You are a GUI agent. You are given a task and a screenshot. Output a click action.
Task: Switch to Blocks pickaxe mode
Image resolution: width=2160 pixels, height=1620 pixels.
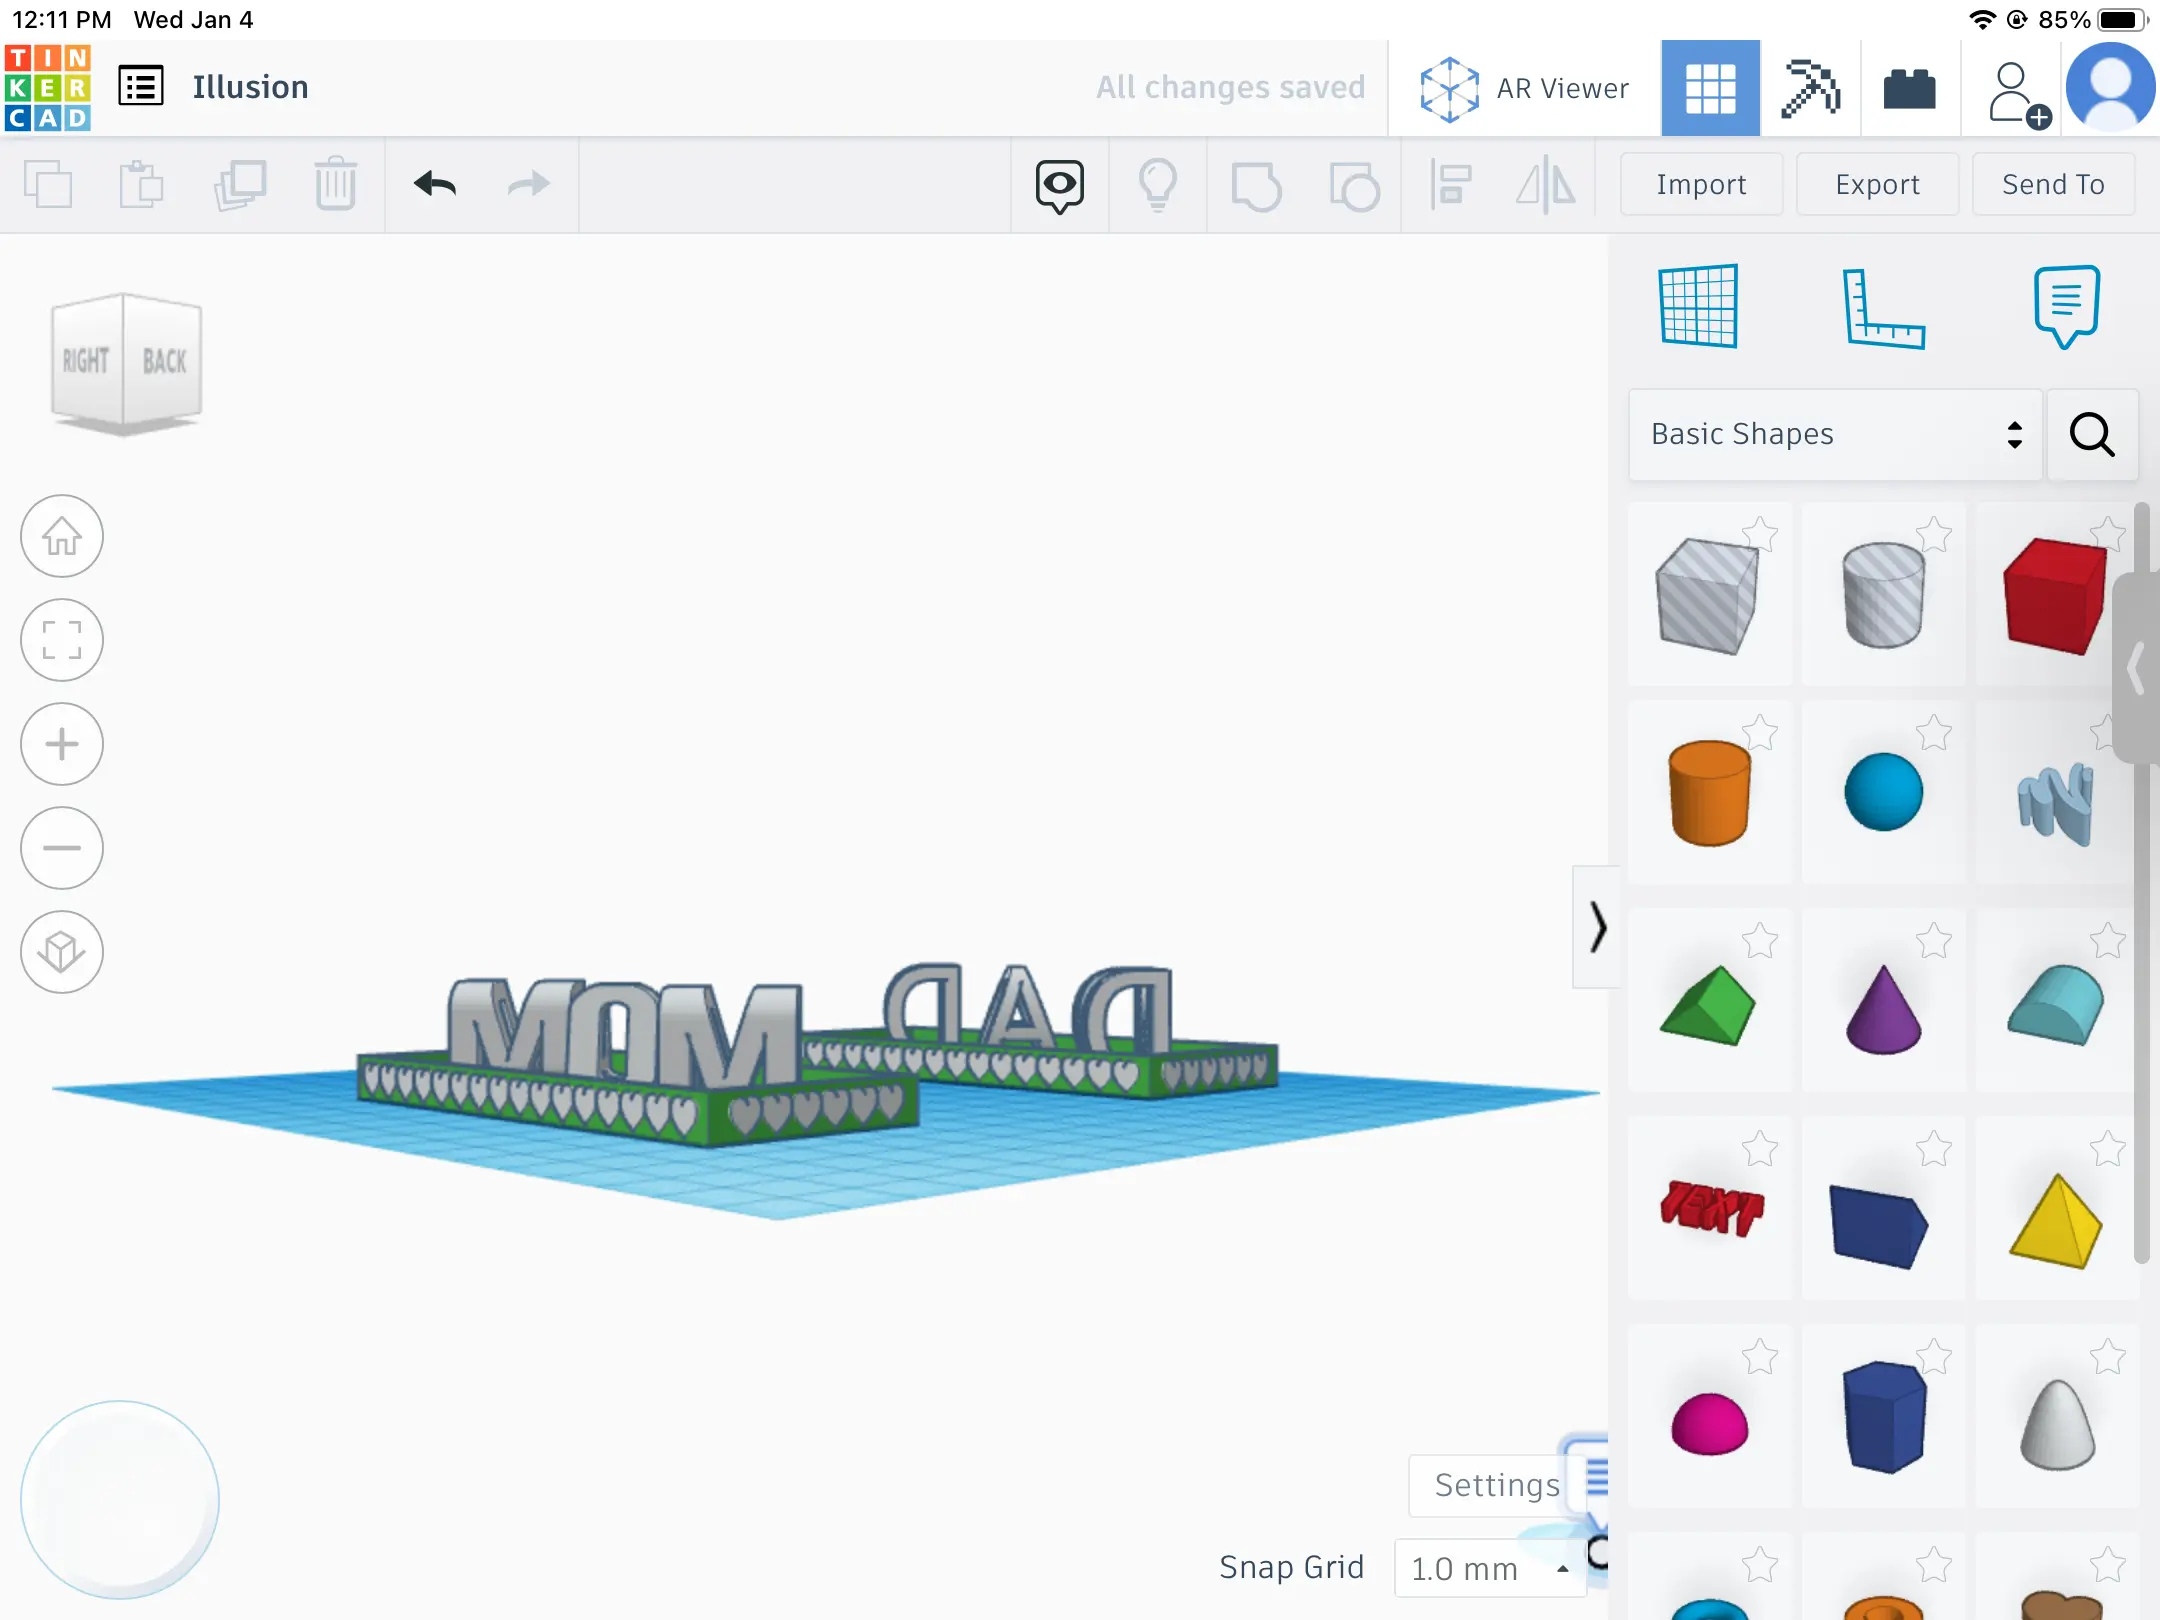(1810, 88)
